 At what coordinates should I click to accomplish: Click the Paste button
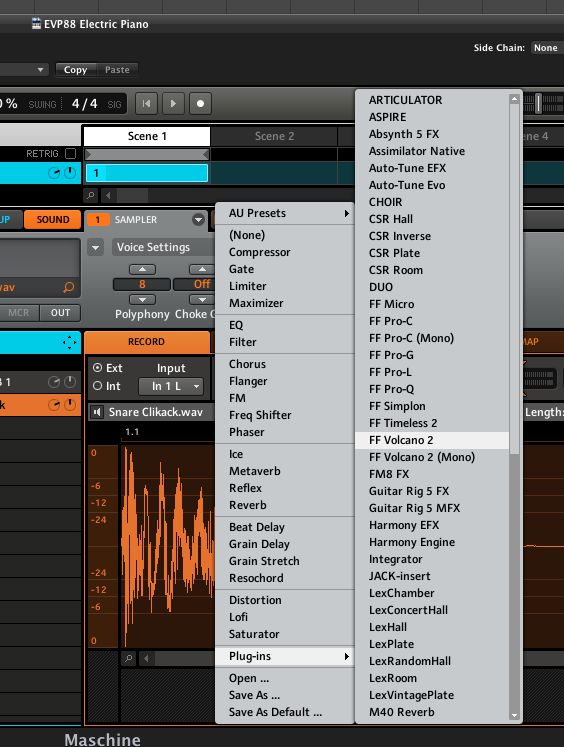[117, 70]
